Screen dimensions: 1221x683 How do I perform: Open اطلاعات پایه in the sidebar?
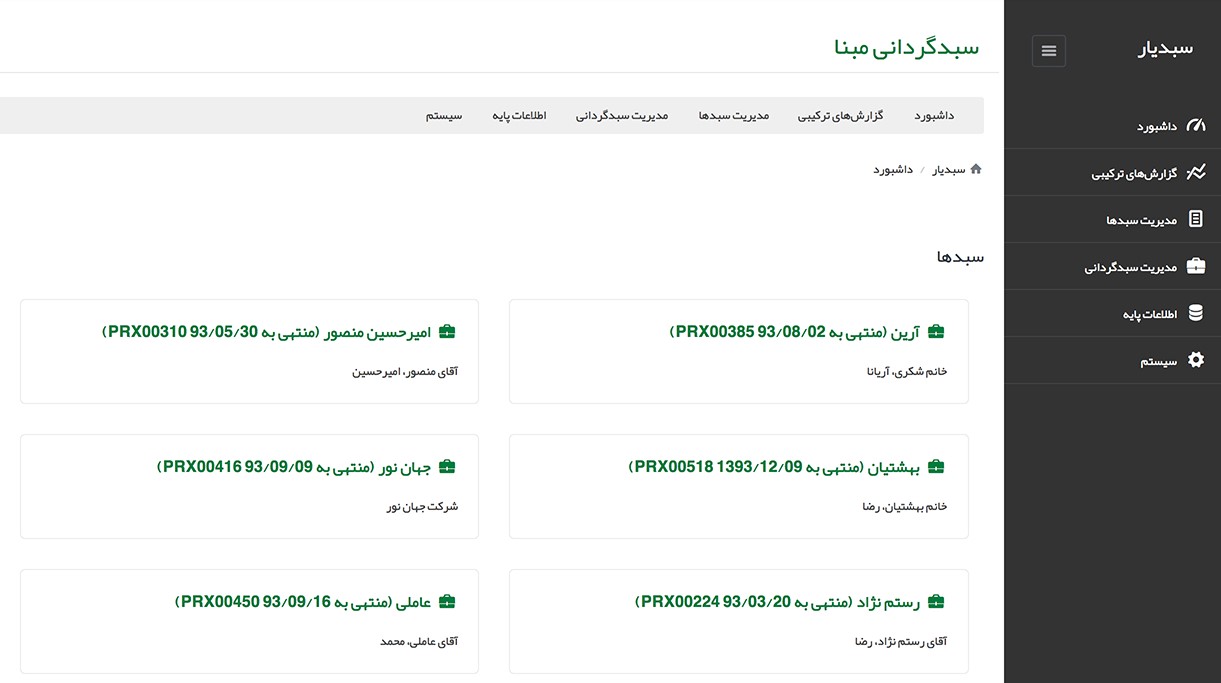pyautogui.click(x=1113, y=314)
